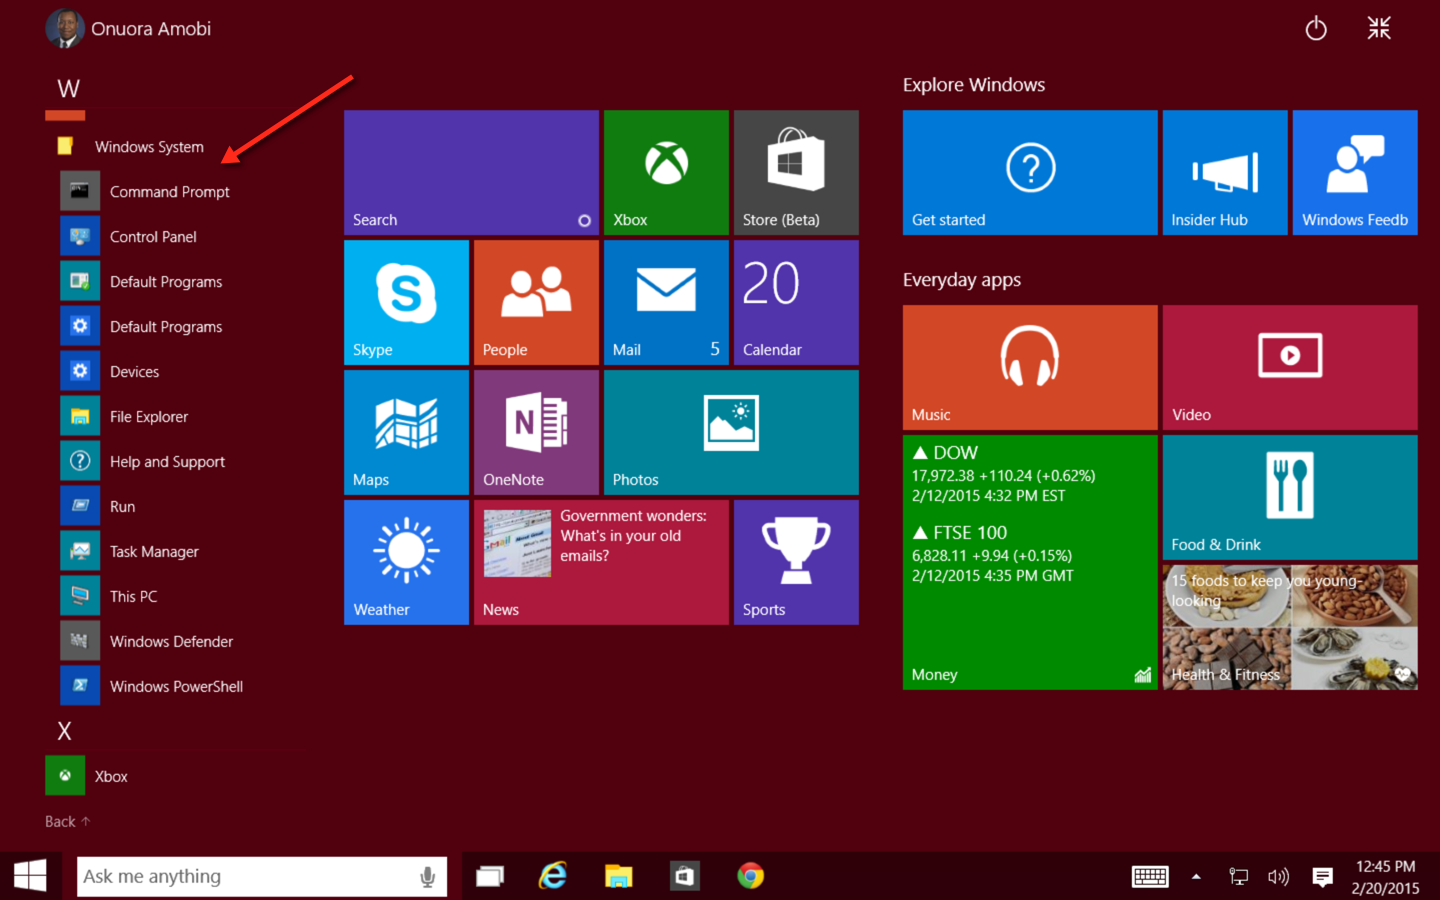This screenshot has width=1440, height=900.
Task: Show hidden system tray icons
Action: [1196, 877]
